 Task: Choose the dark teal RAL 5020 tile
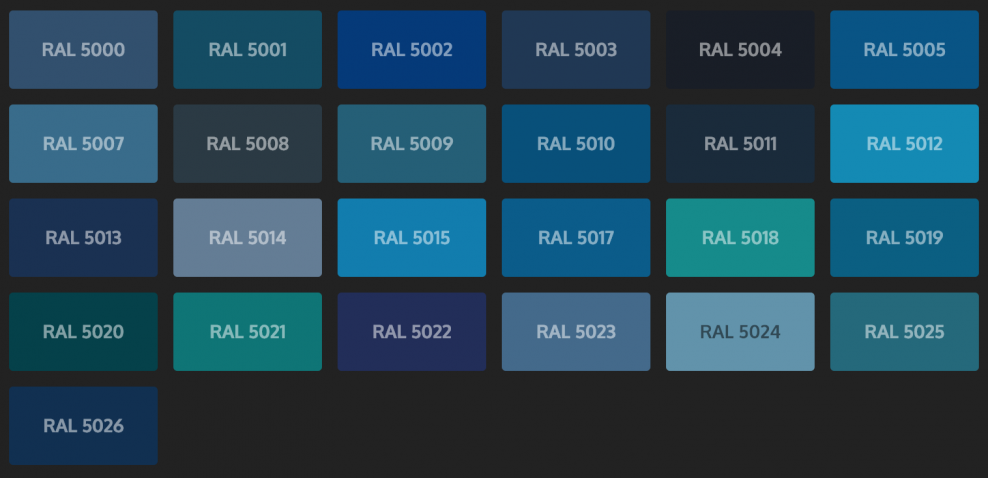point(83,332)
